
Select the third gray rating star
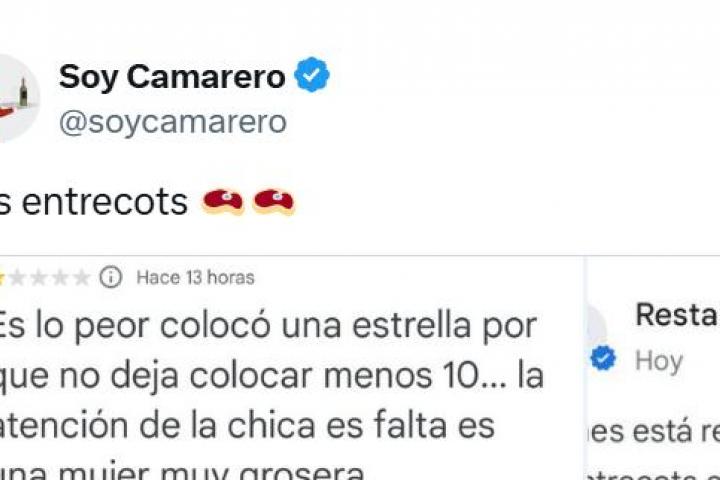click(39, 277)
